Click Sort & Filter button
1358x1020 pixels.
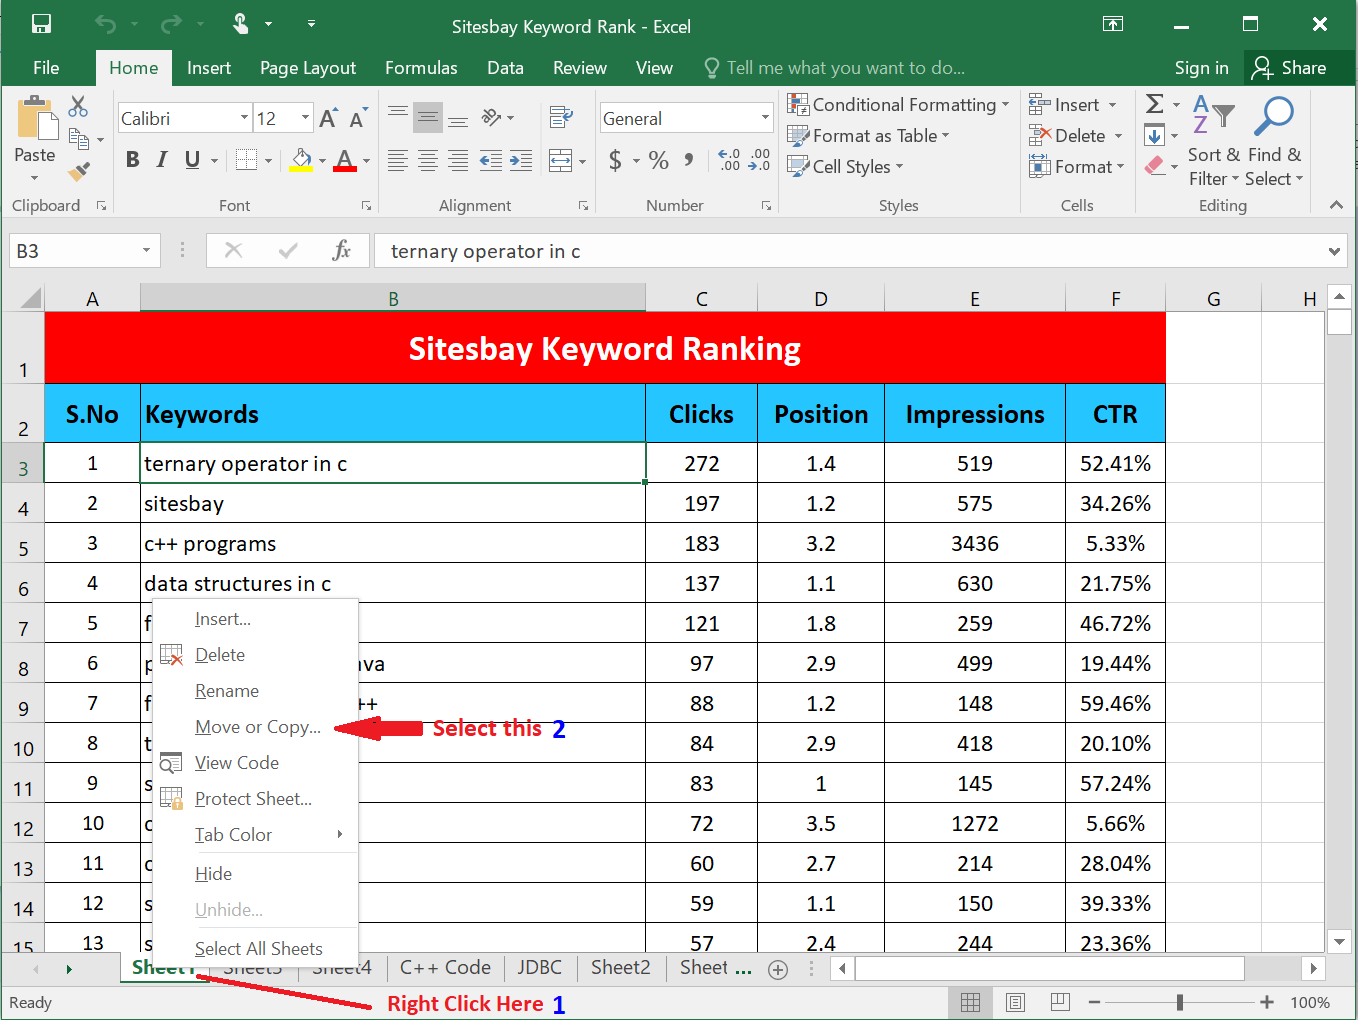point(1214,142)
